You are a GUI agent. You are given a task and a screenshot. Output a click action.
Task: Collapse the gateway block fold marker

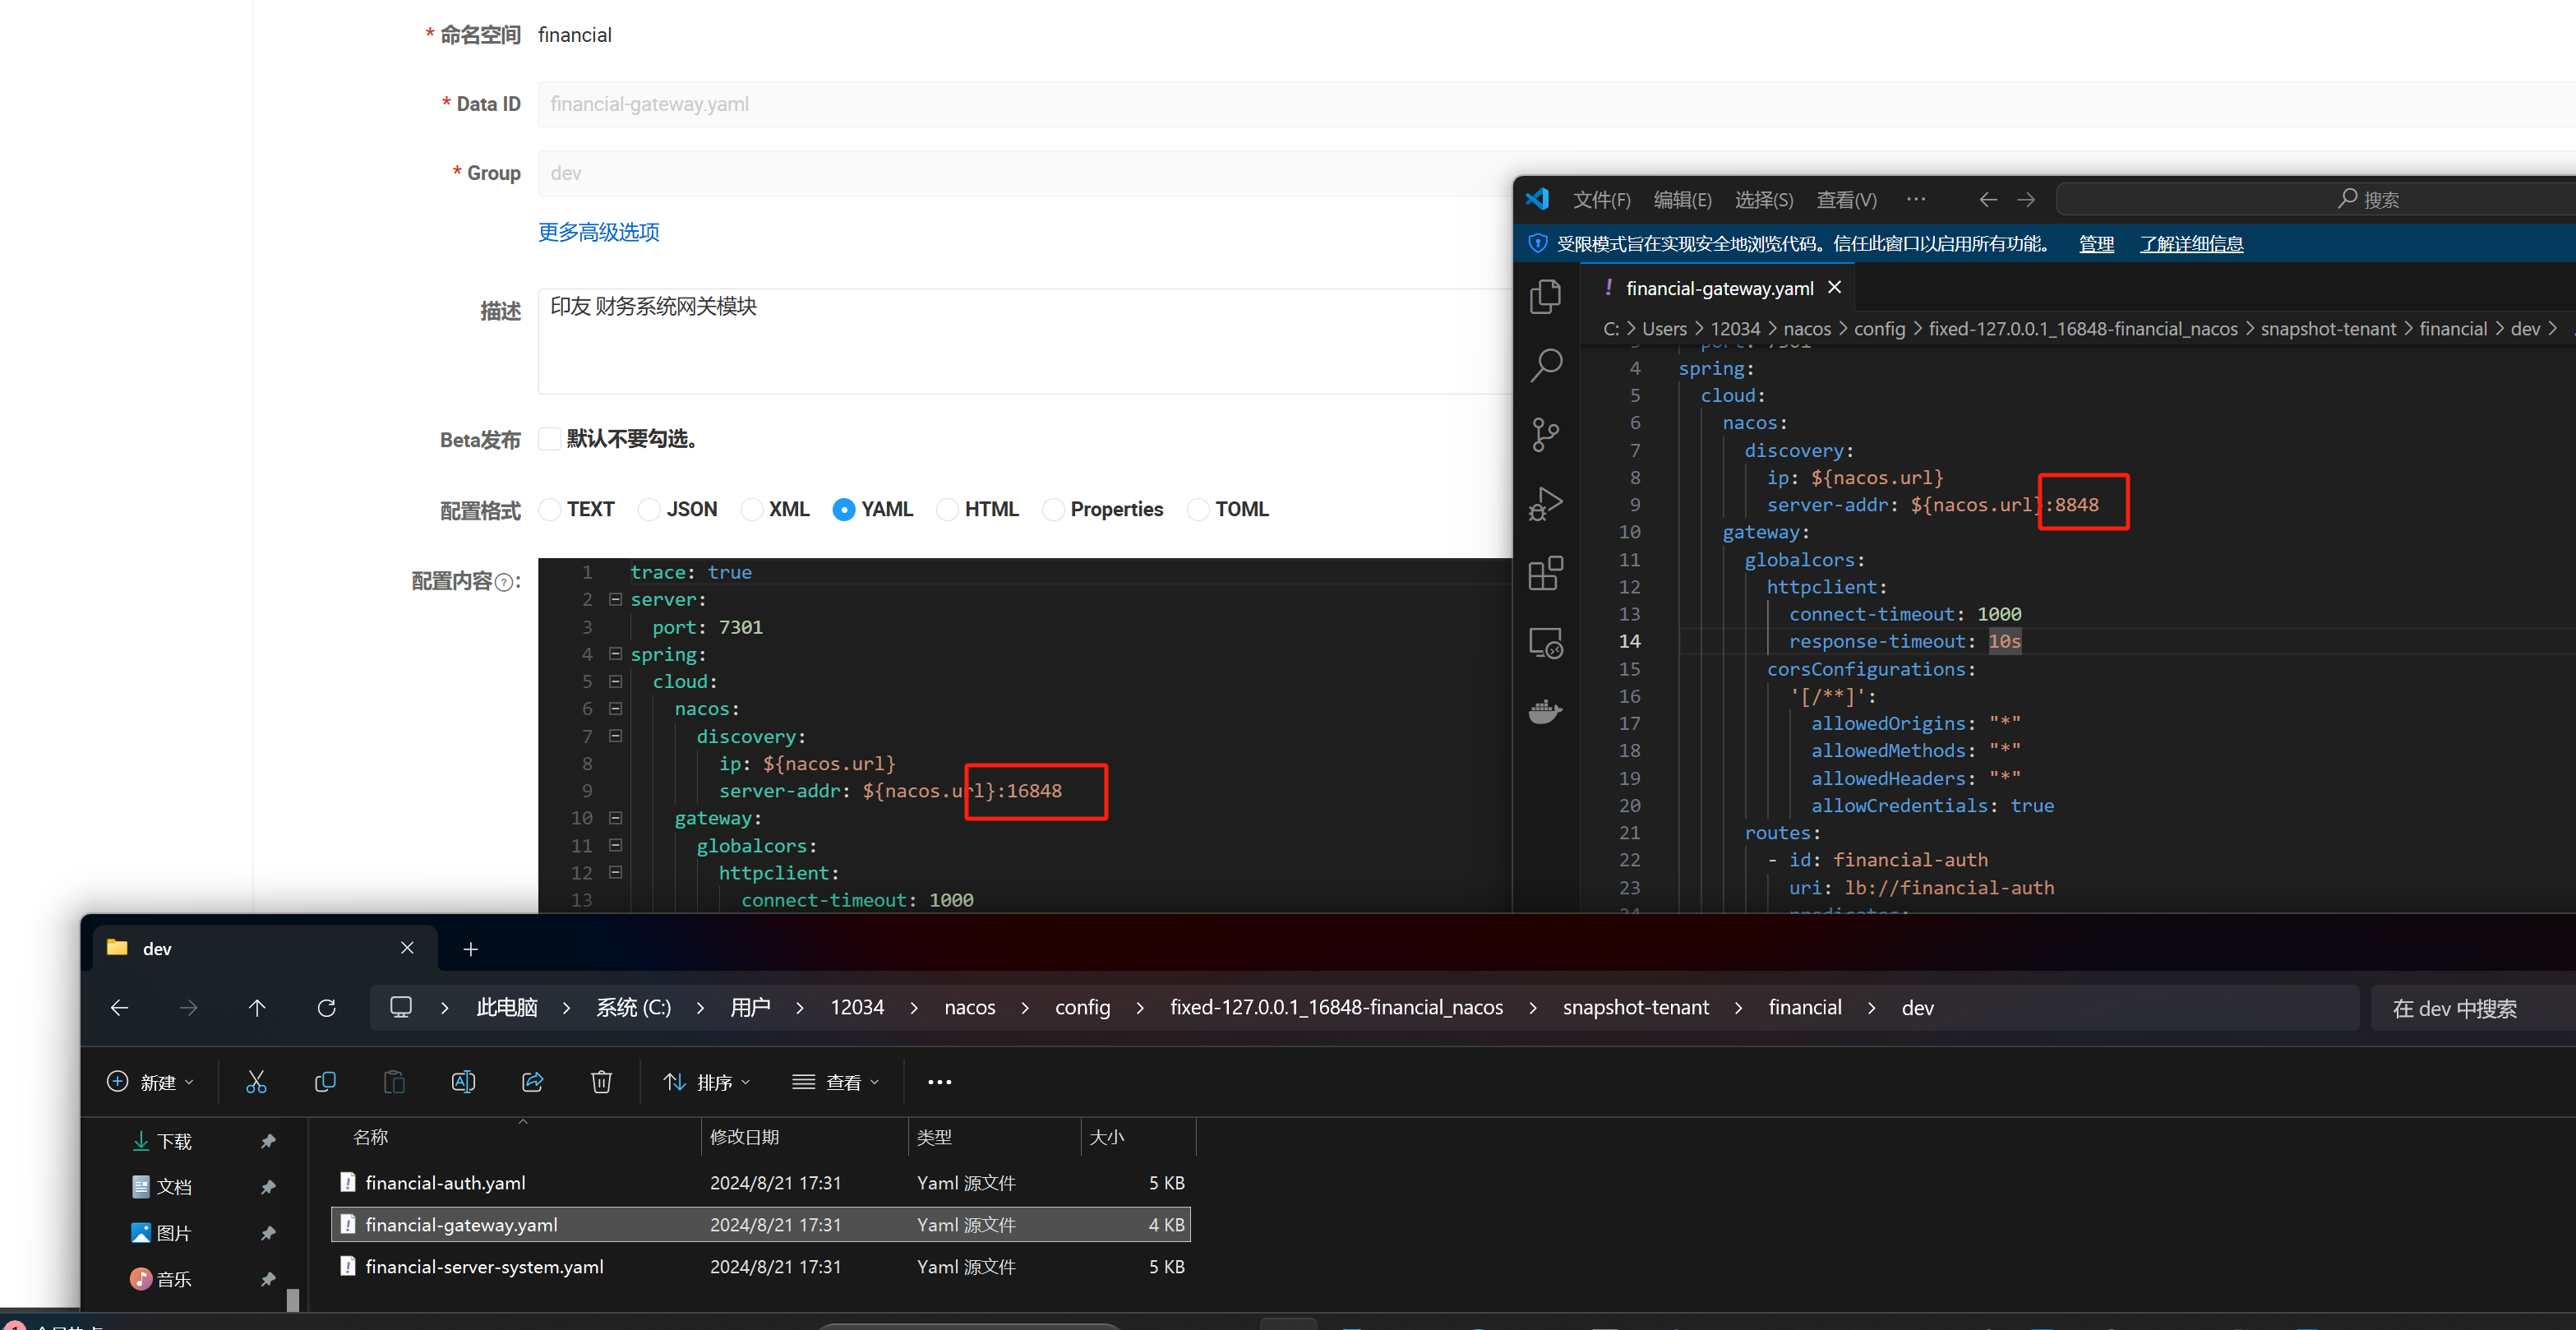[x=616, y=818]
